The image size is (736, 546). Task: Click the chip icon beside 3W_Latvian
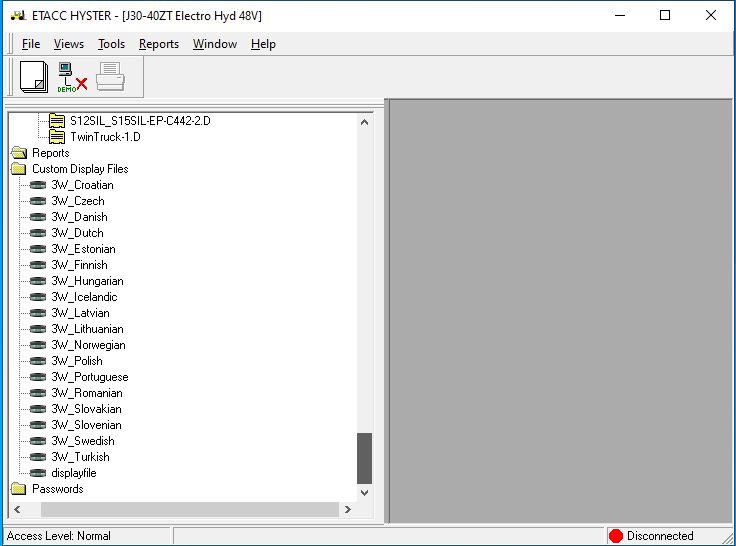pyautogui.click(x=38, y=313)
